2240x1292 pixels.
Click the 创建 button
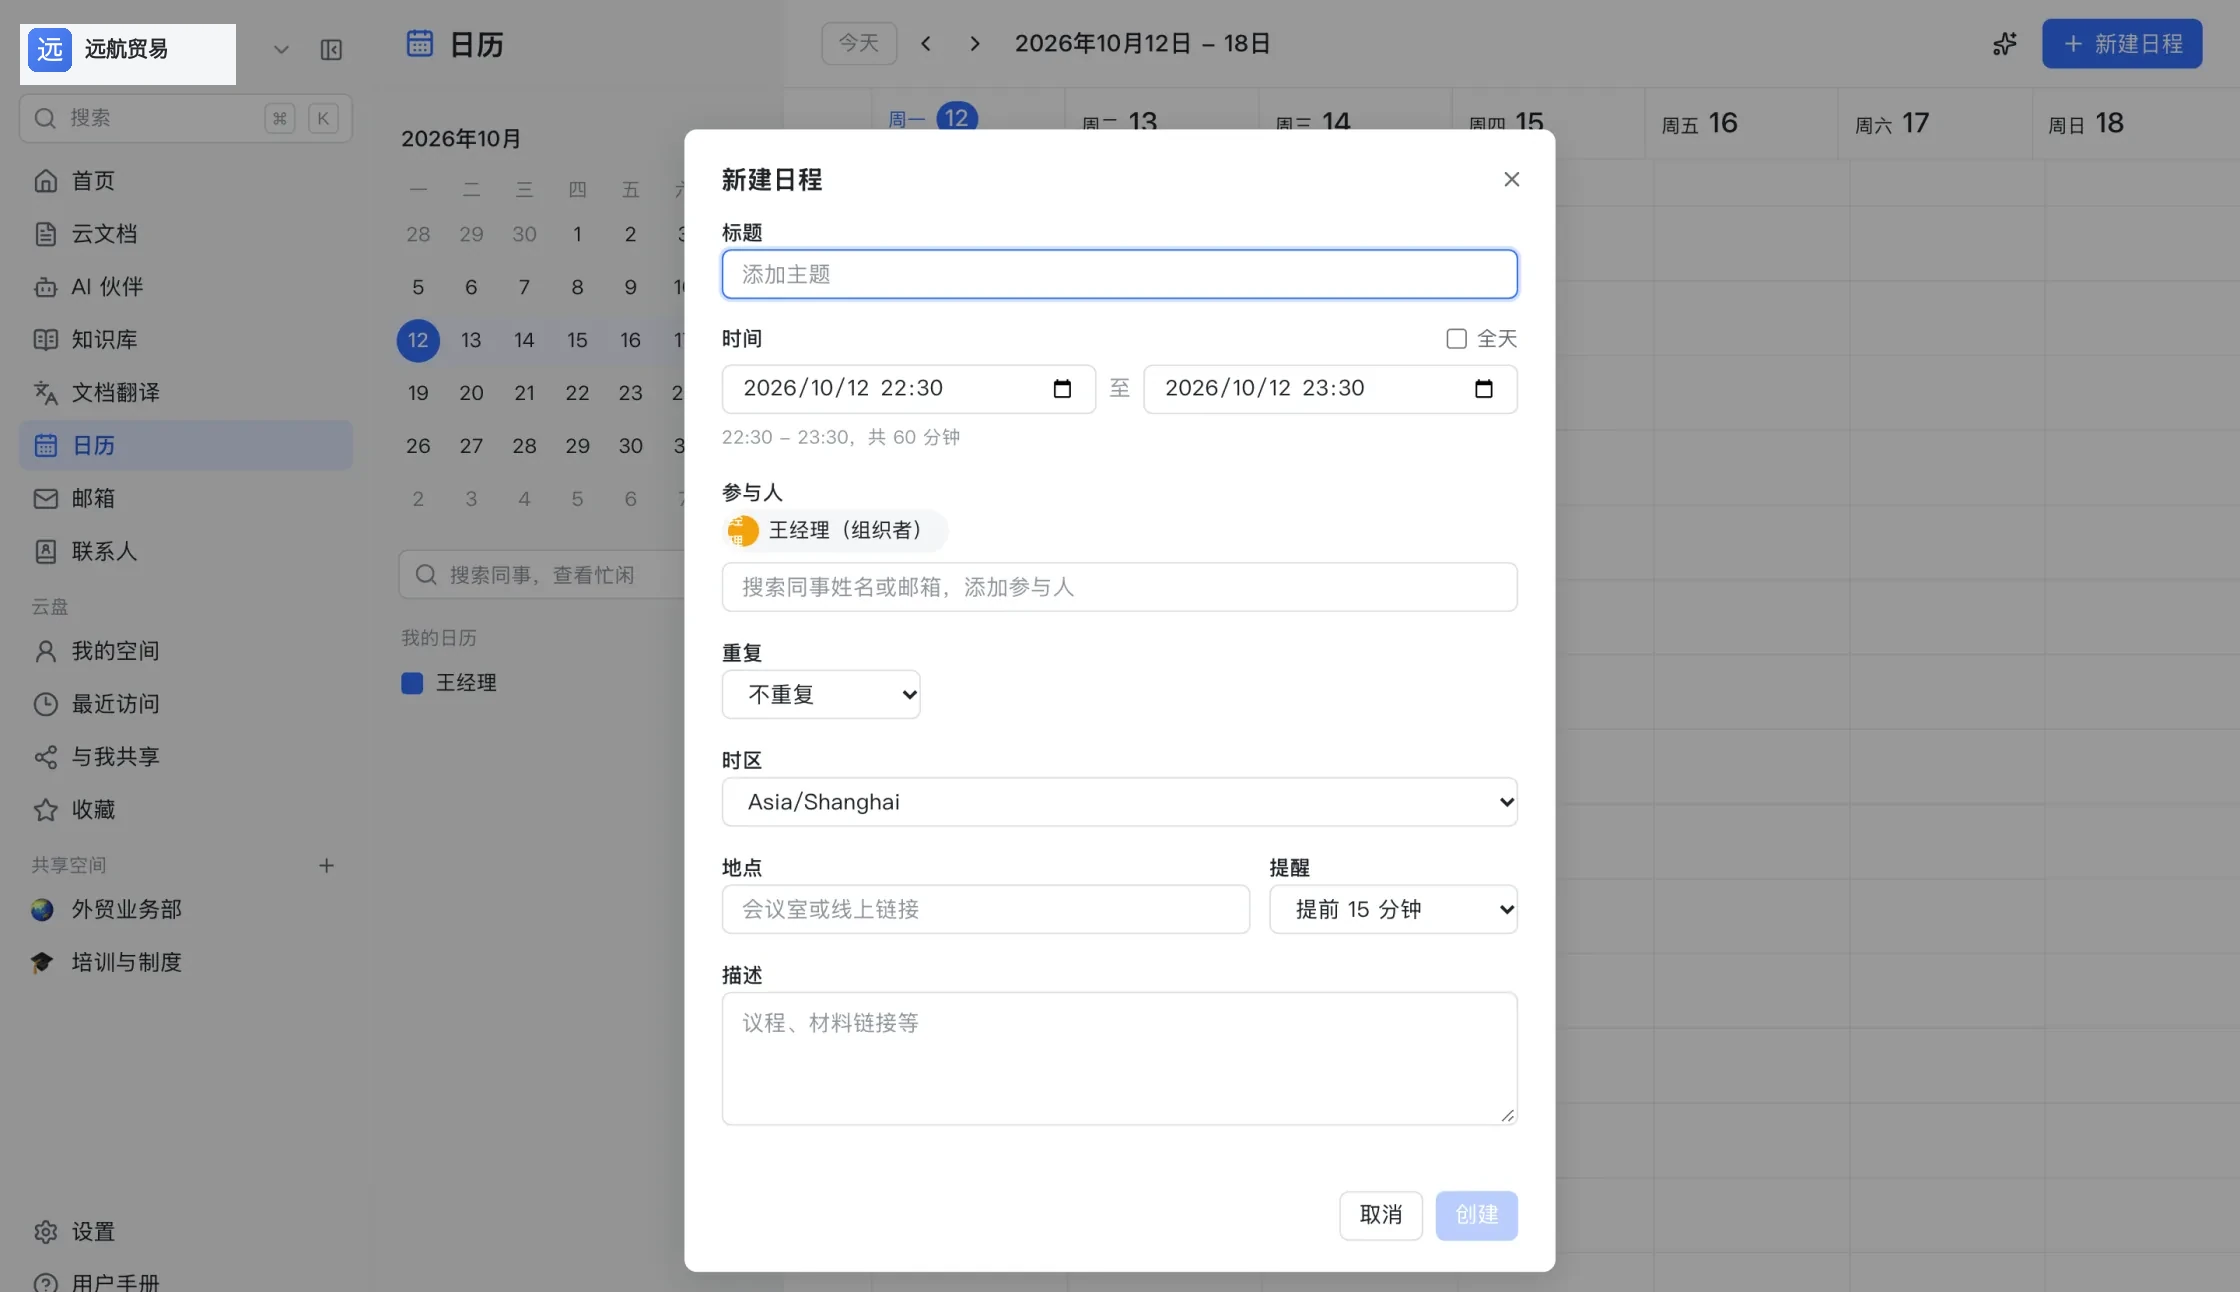(x=1477, y=1216)
